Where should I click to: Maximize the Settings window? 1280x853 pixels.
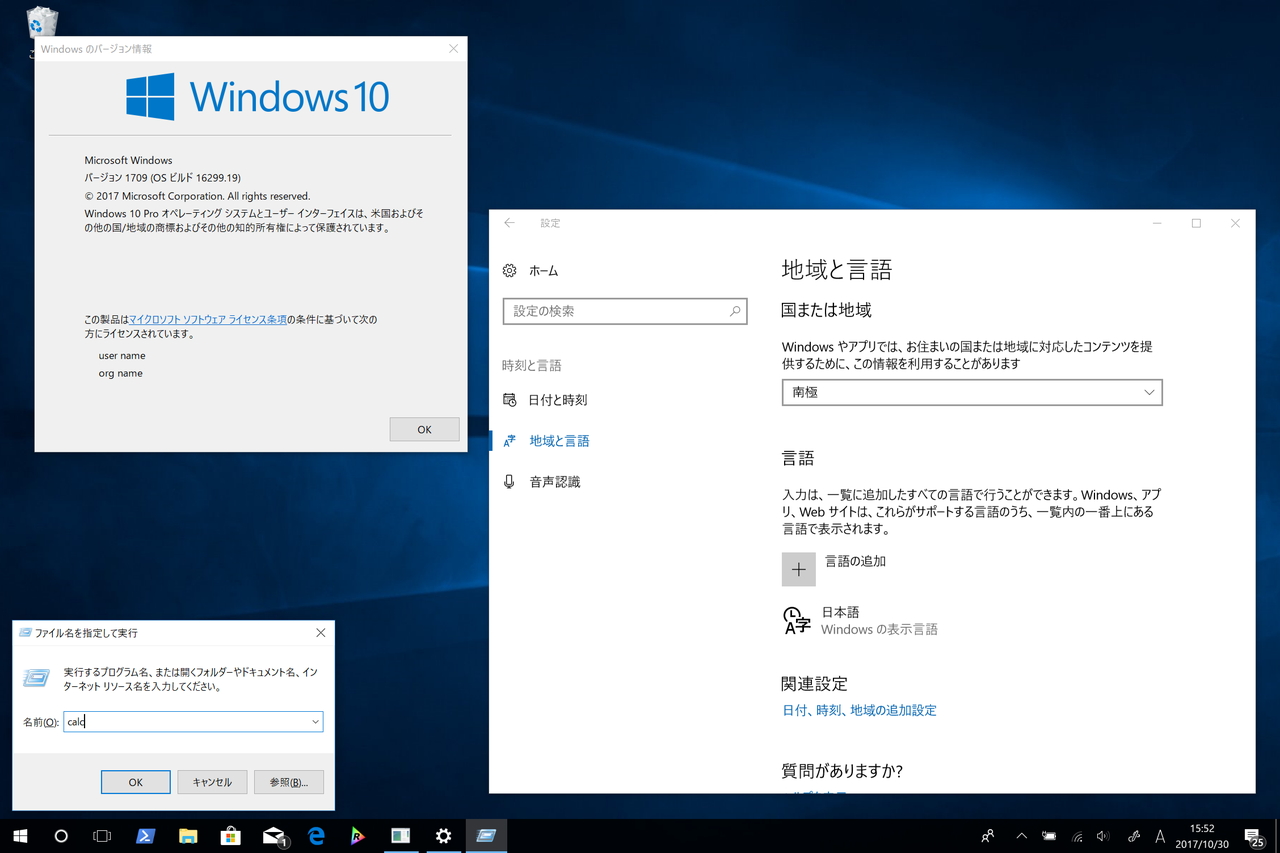1196,223
